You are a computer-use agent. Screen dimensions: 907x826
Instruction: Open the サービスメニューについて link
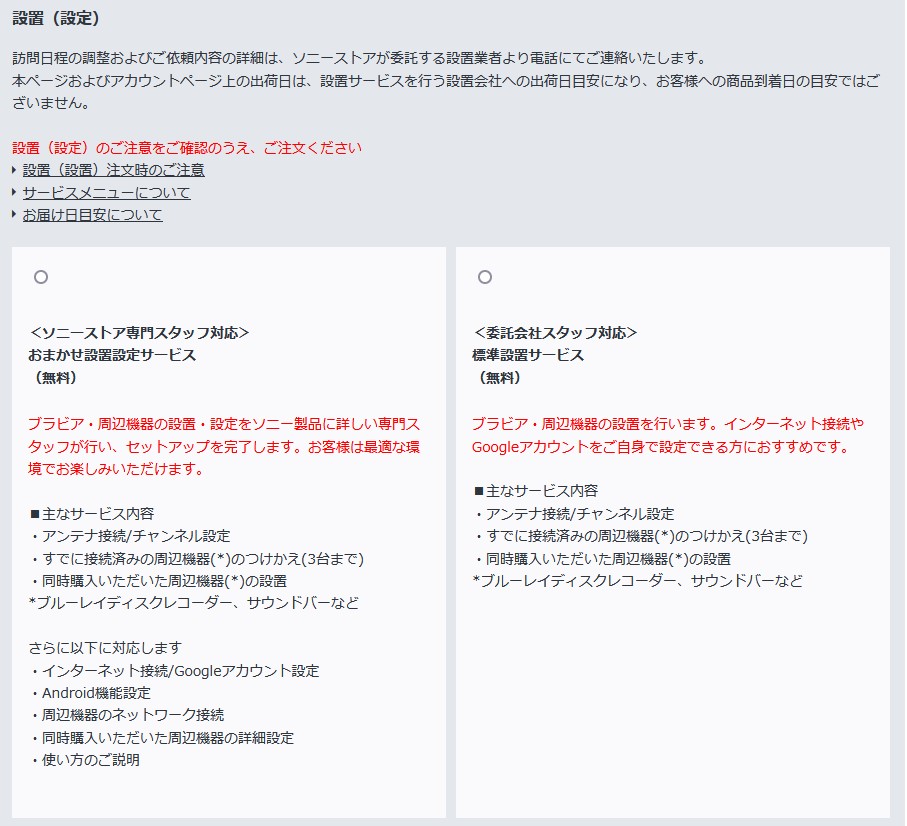tap(106, 193)
